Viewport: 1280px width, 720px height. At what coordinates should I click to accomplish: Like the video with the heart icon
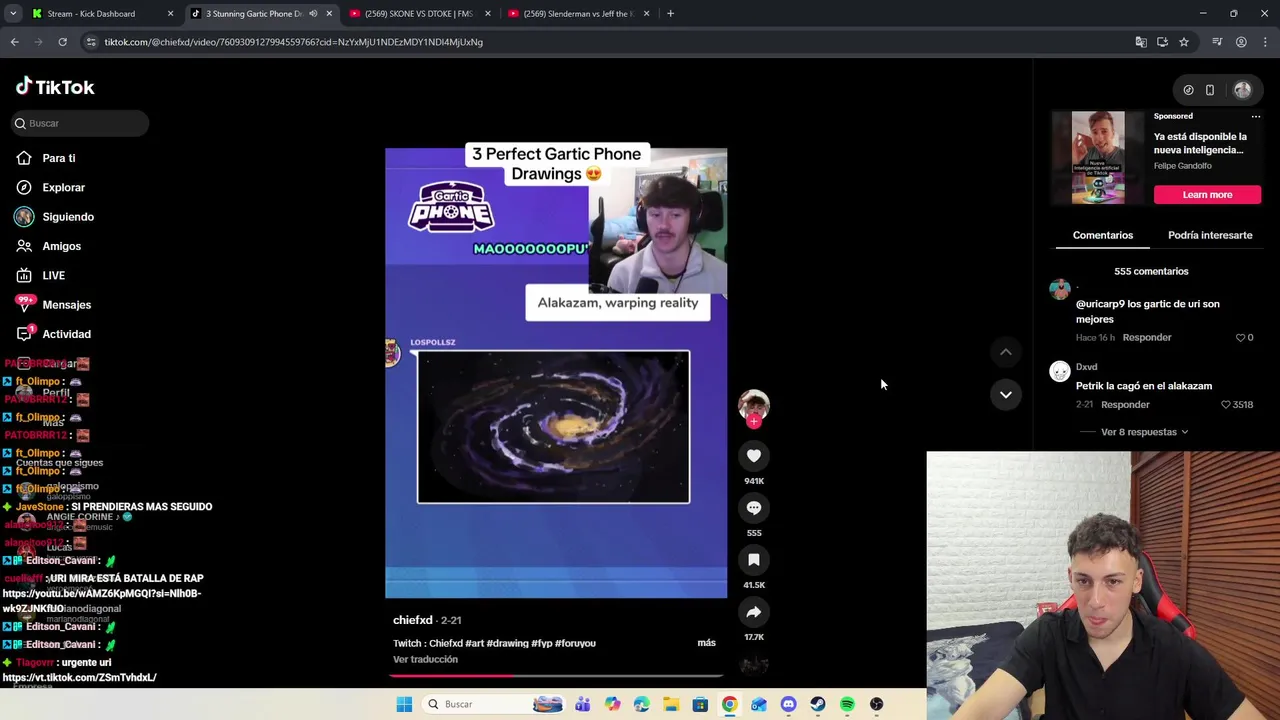pos(754,456)
